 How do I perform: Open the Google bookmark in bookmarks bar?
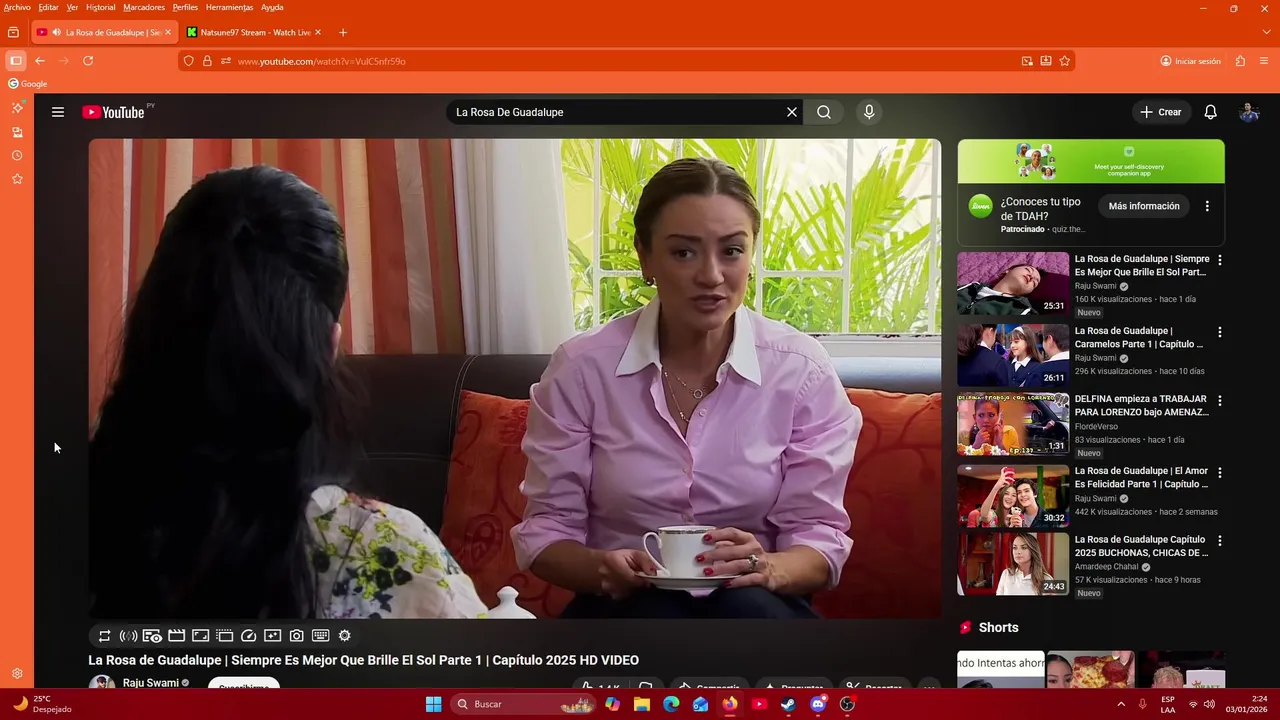coord(28,84)
